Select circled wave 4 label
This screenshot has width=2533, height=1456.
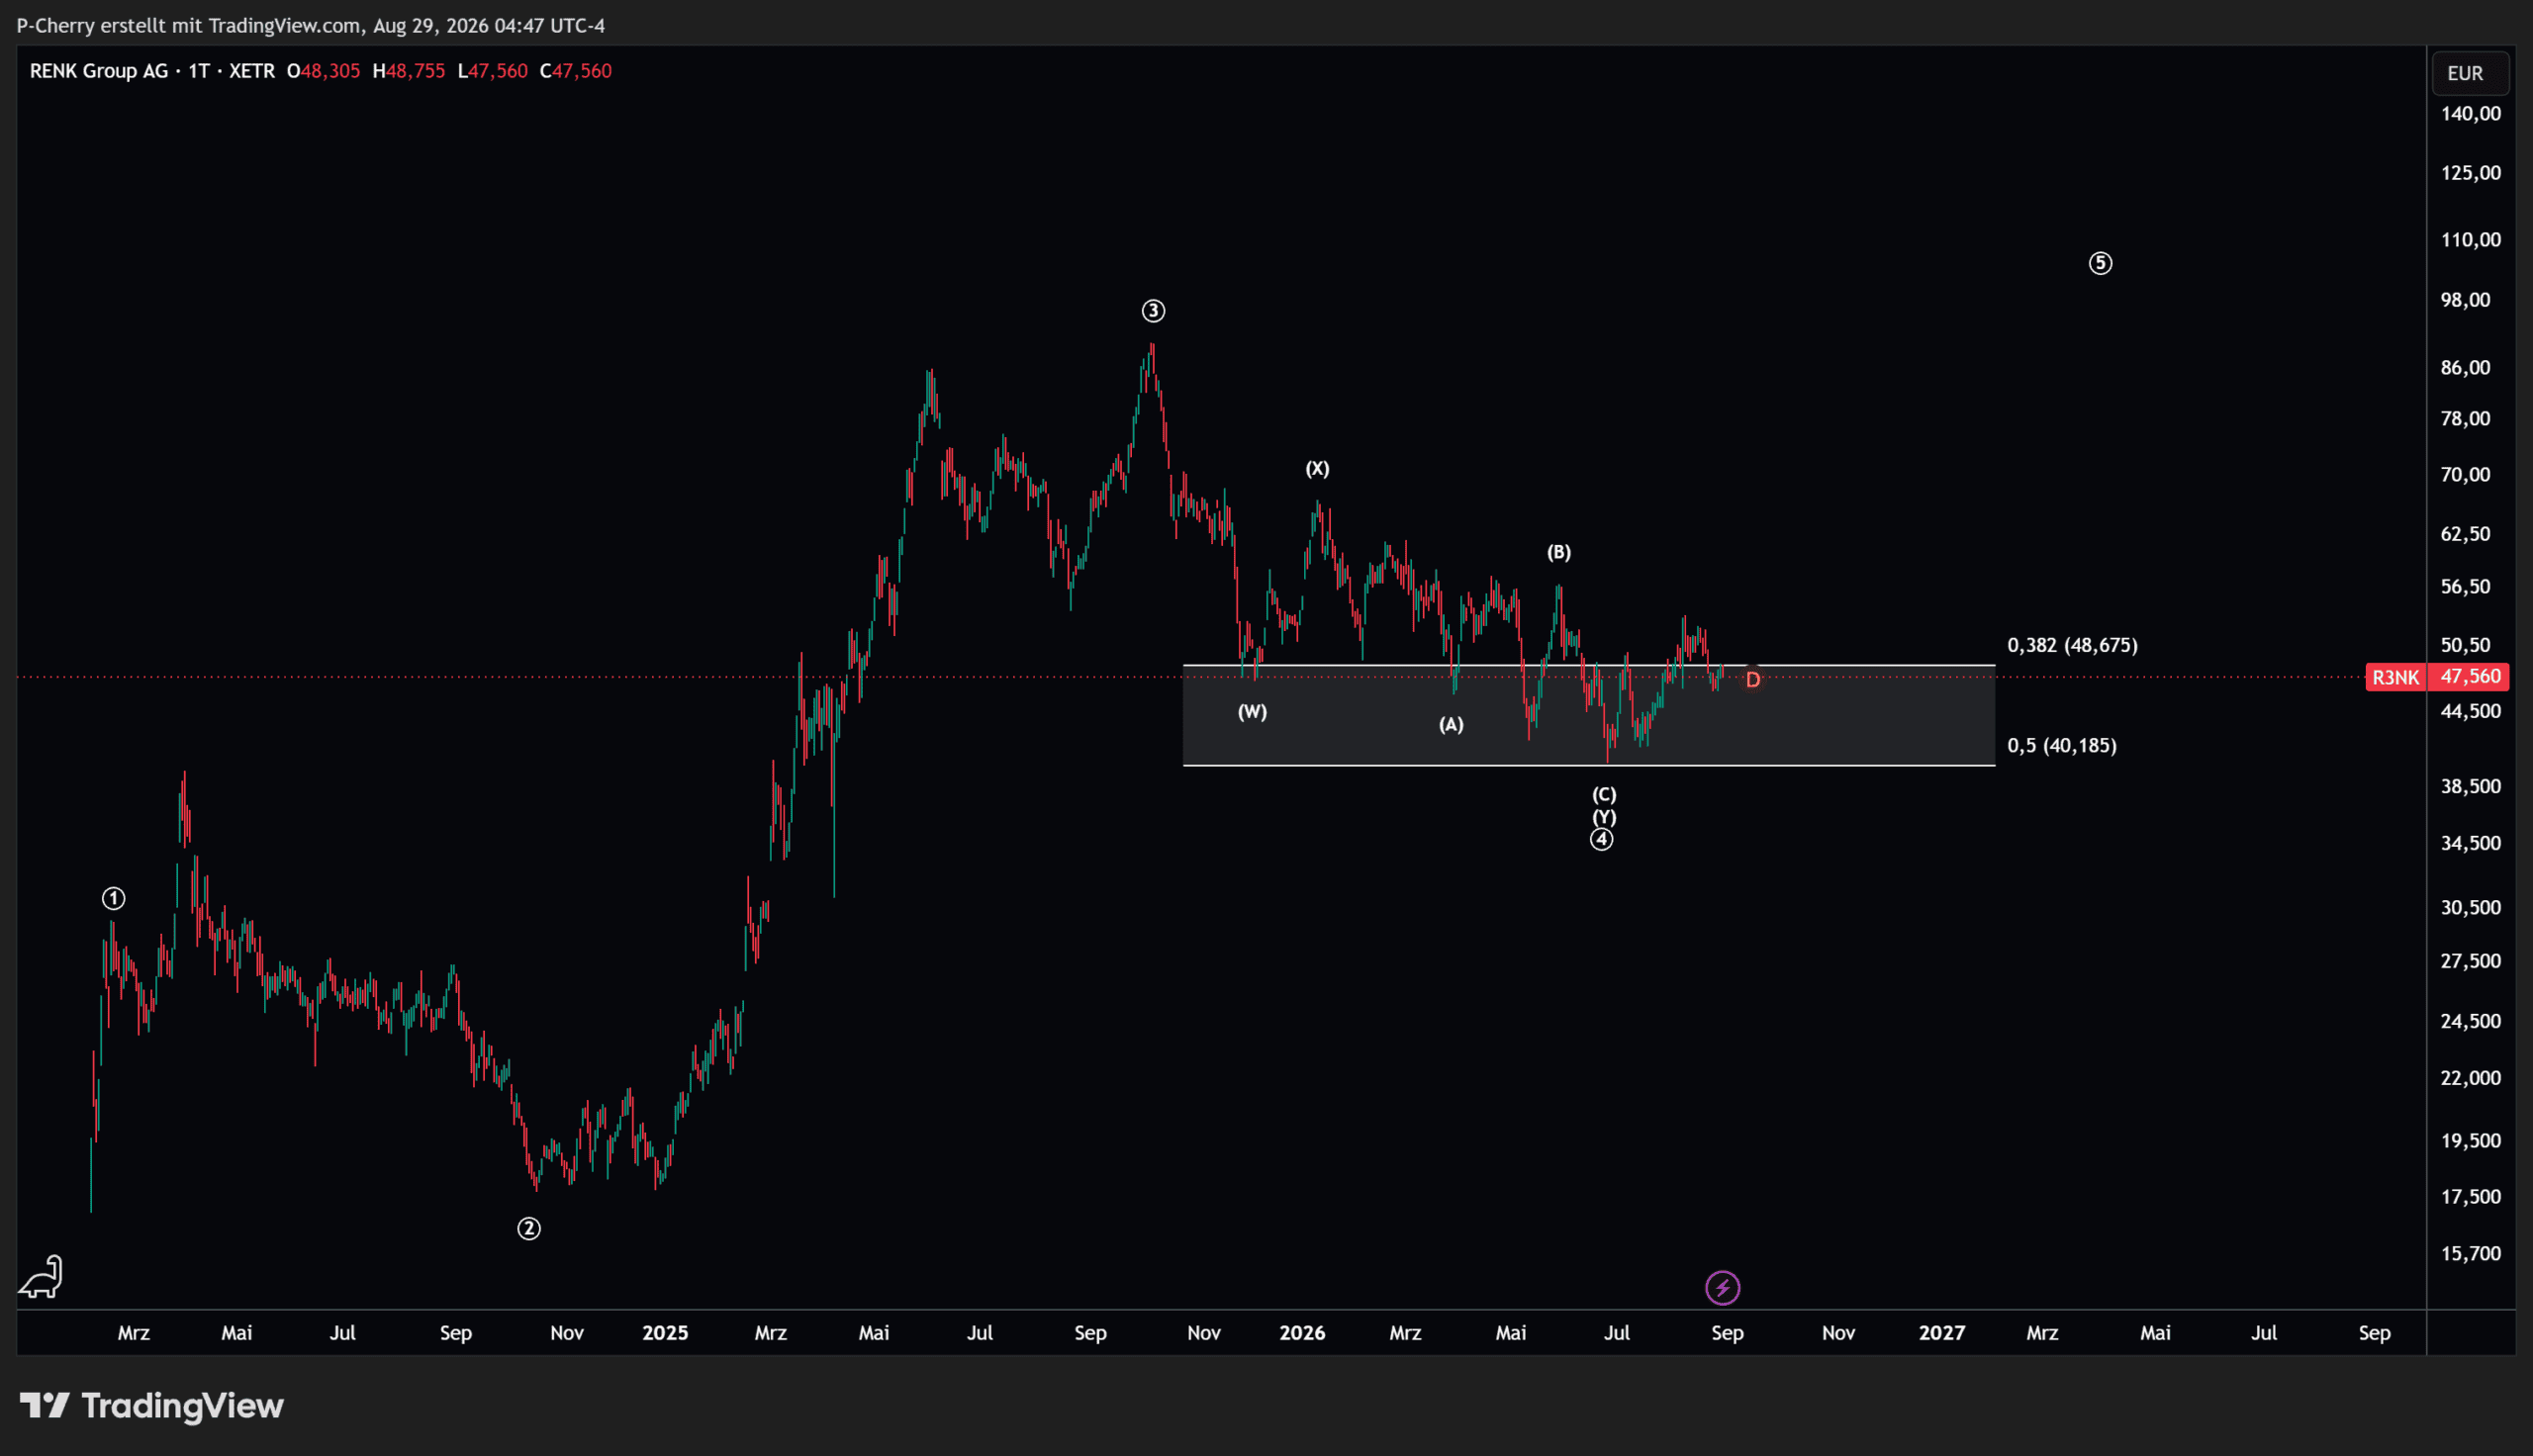tap(1602, 840)
